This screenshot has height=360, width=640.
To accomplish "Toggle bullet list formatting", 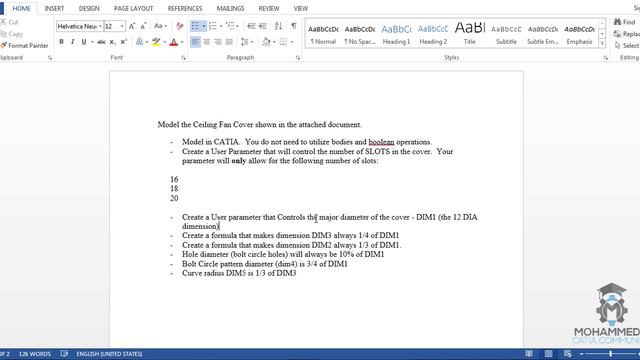I will 196,26.
